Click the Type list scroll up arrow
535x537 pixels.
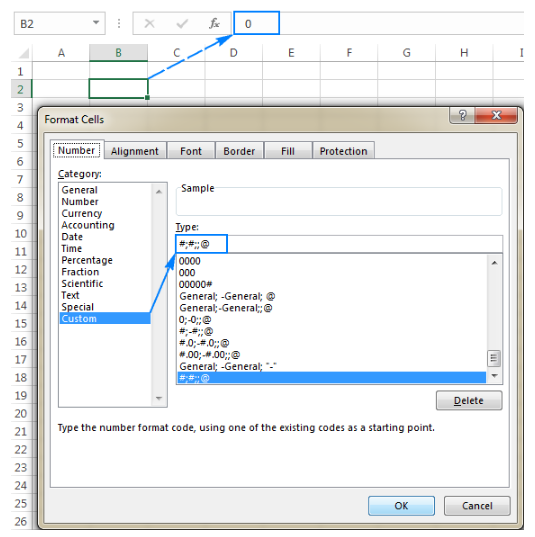coord(494,263)
